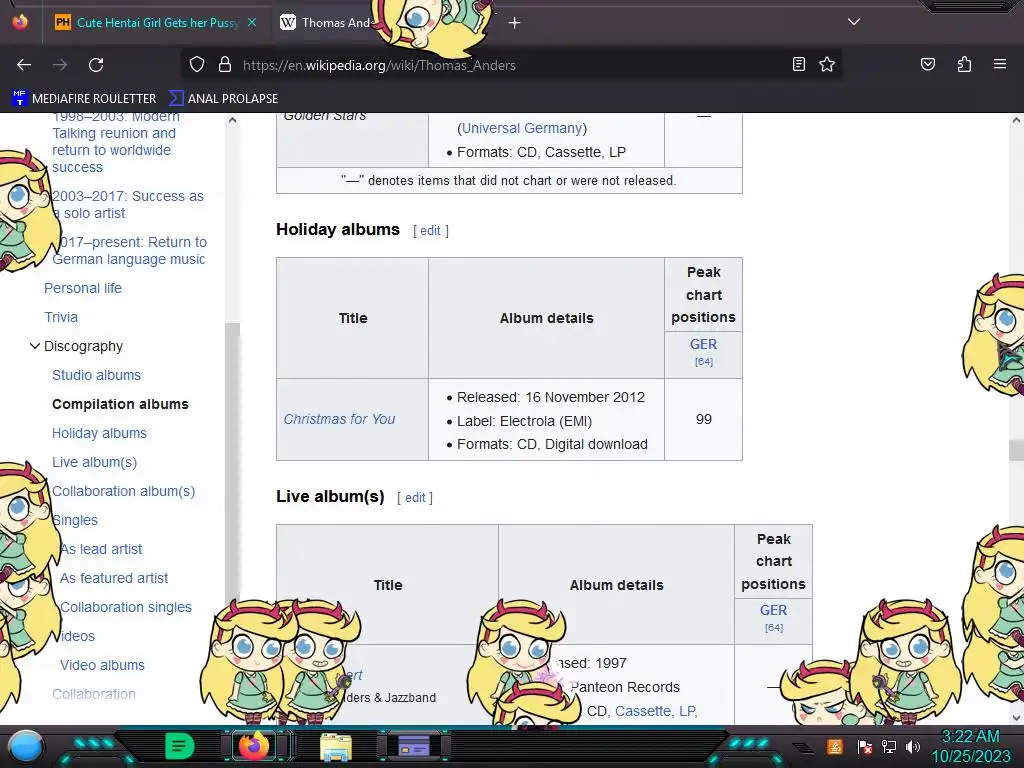The image size is (1024, 768).
Task: Open Video albums in the sidebar
Action: tap(103, 665)
